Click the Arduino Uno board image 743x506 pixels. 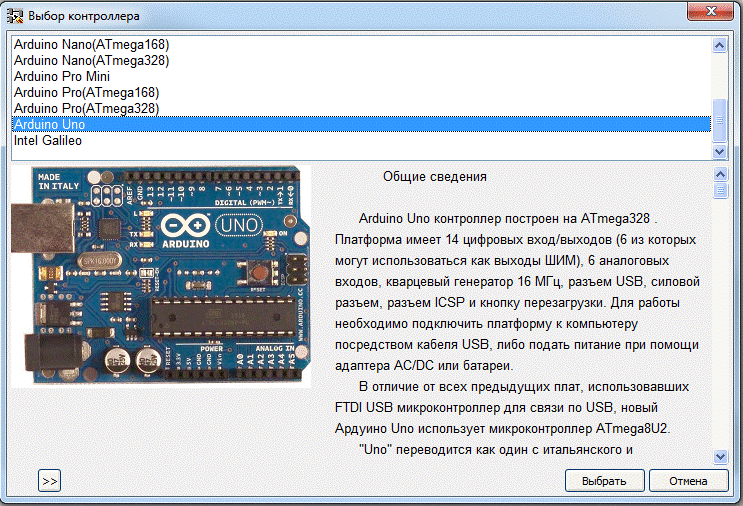click(x=162, y=277)
